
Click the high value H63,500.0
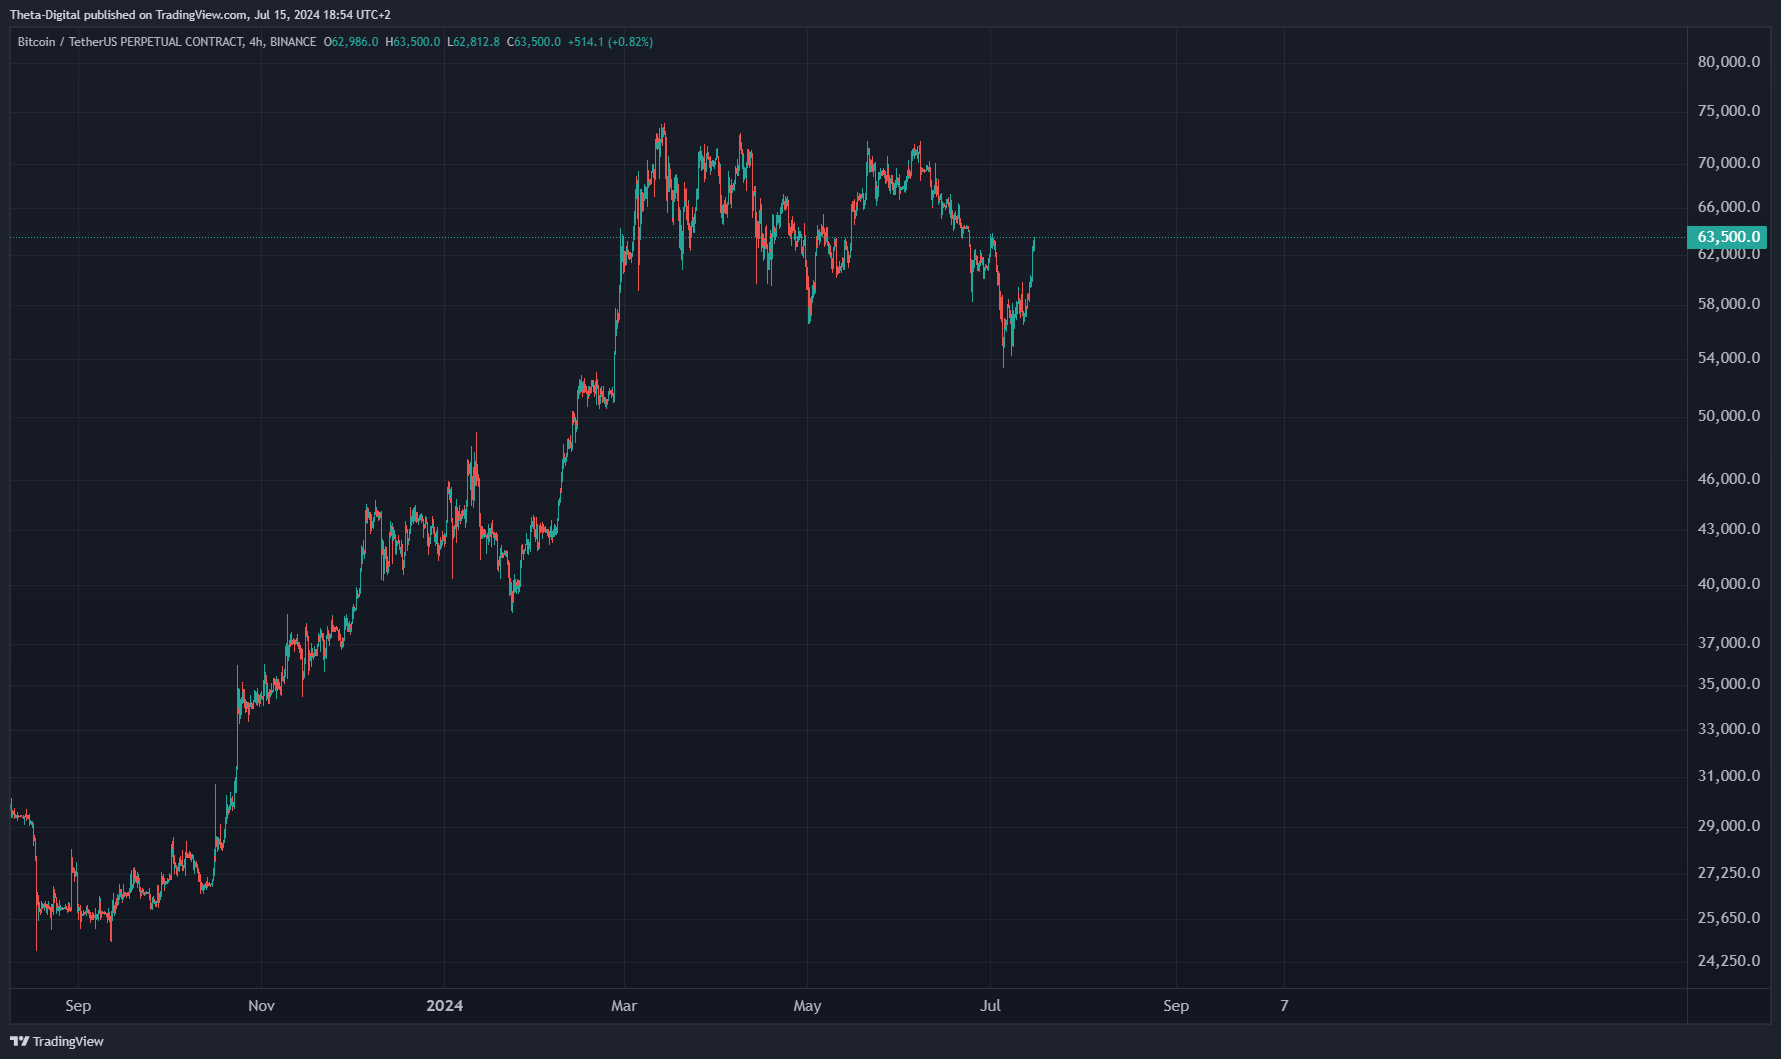(x=413, y=42)
